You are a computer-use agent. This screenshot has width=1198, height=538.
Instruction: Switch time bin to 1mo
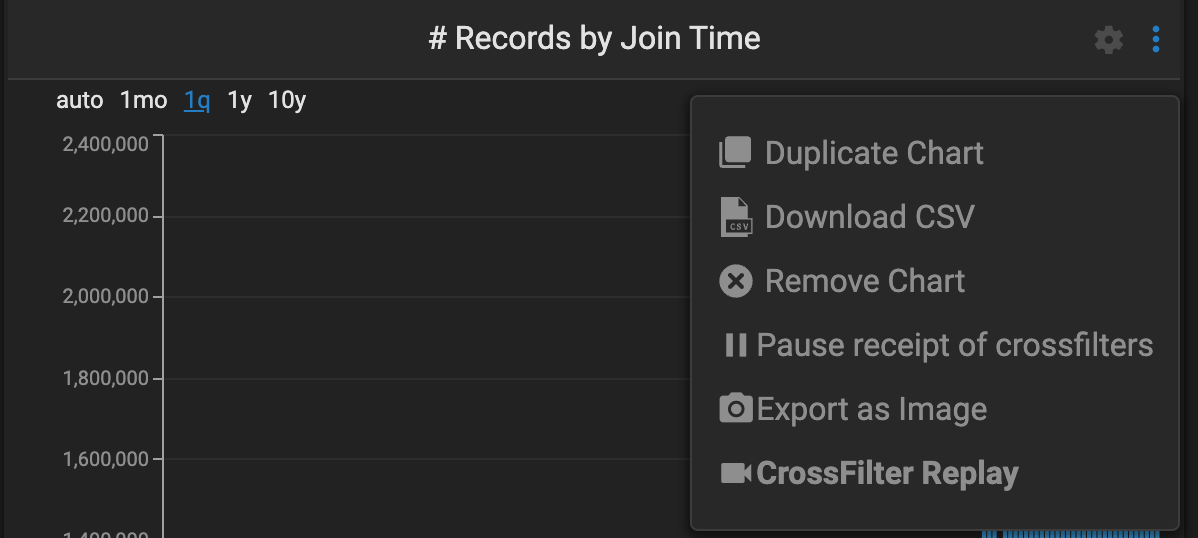tap(144, 100)
